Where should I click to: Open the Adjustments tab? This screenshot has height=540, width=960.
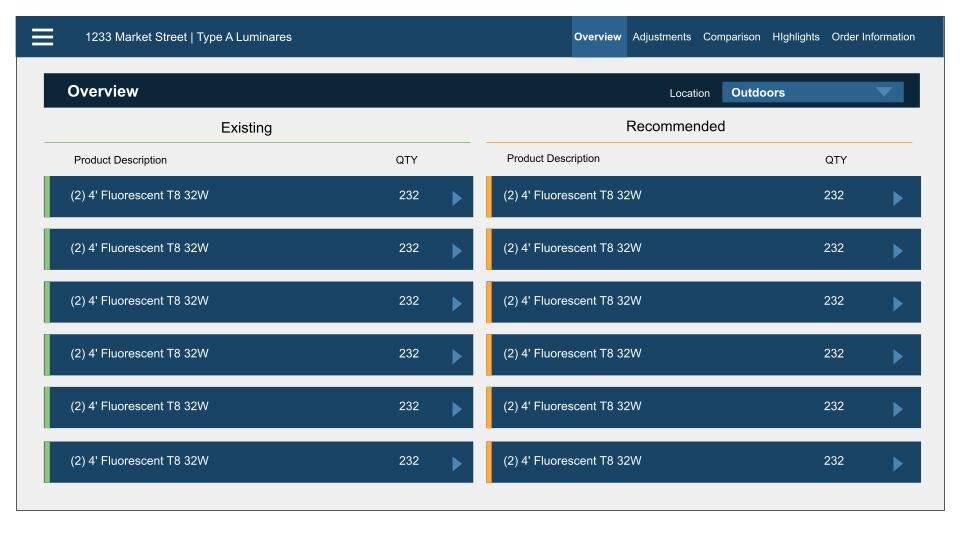[661, 37]
